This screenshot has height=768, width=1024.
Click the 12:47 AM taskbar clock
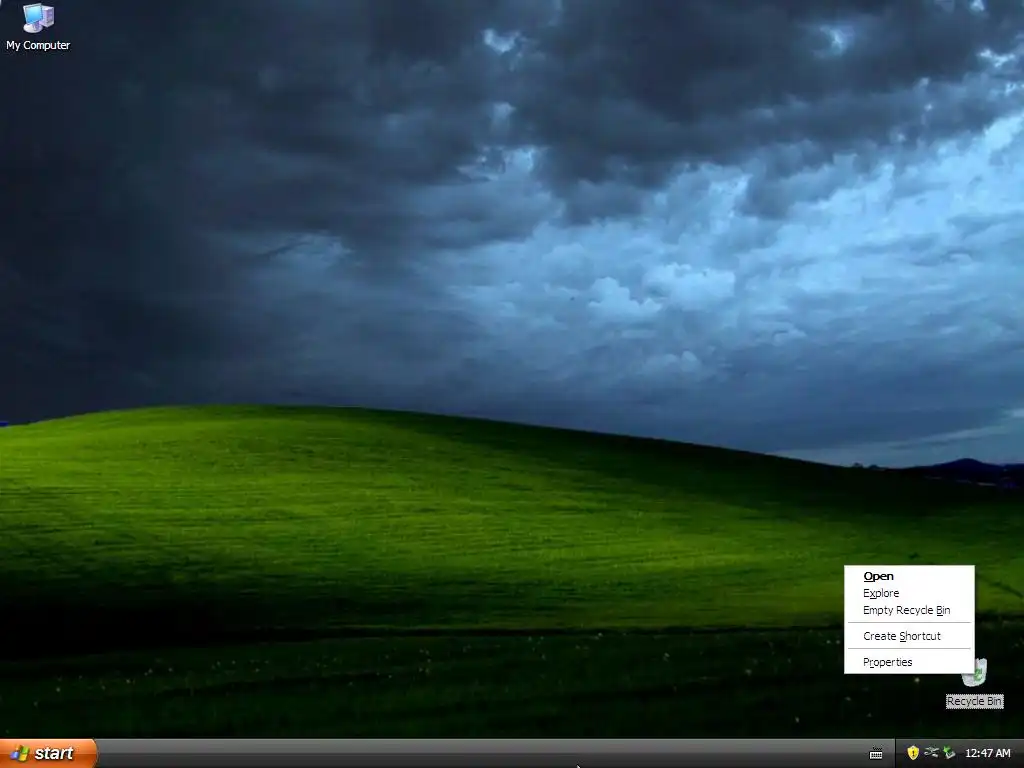coord(987,753)
